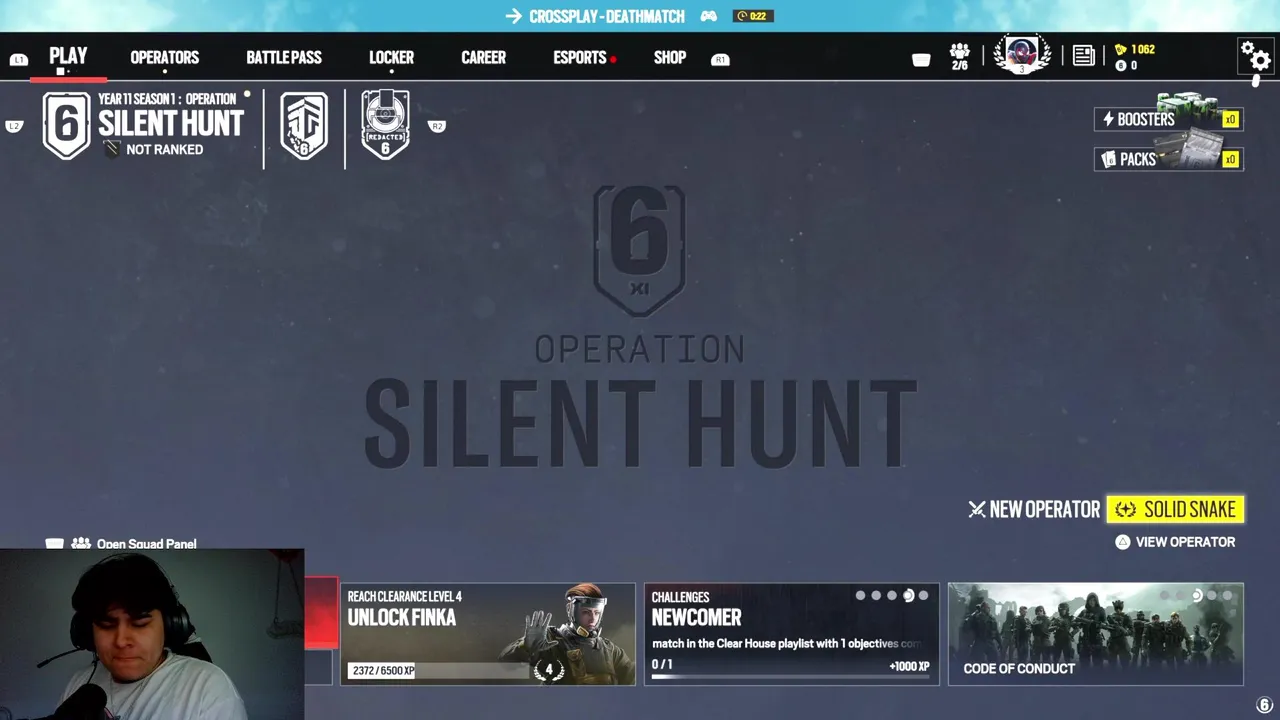Open the Operators tab

pos(165,58)
